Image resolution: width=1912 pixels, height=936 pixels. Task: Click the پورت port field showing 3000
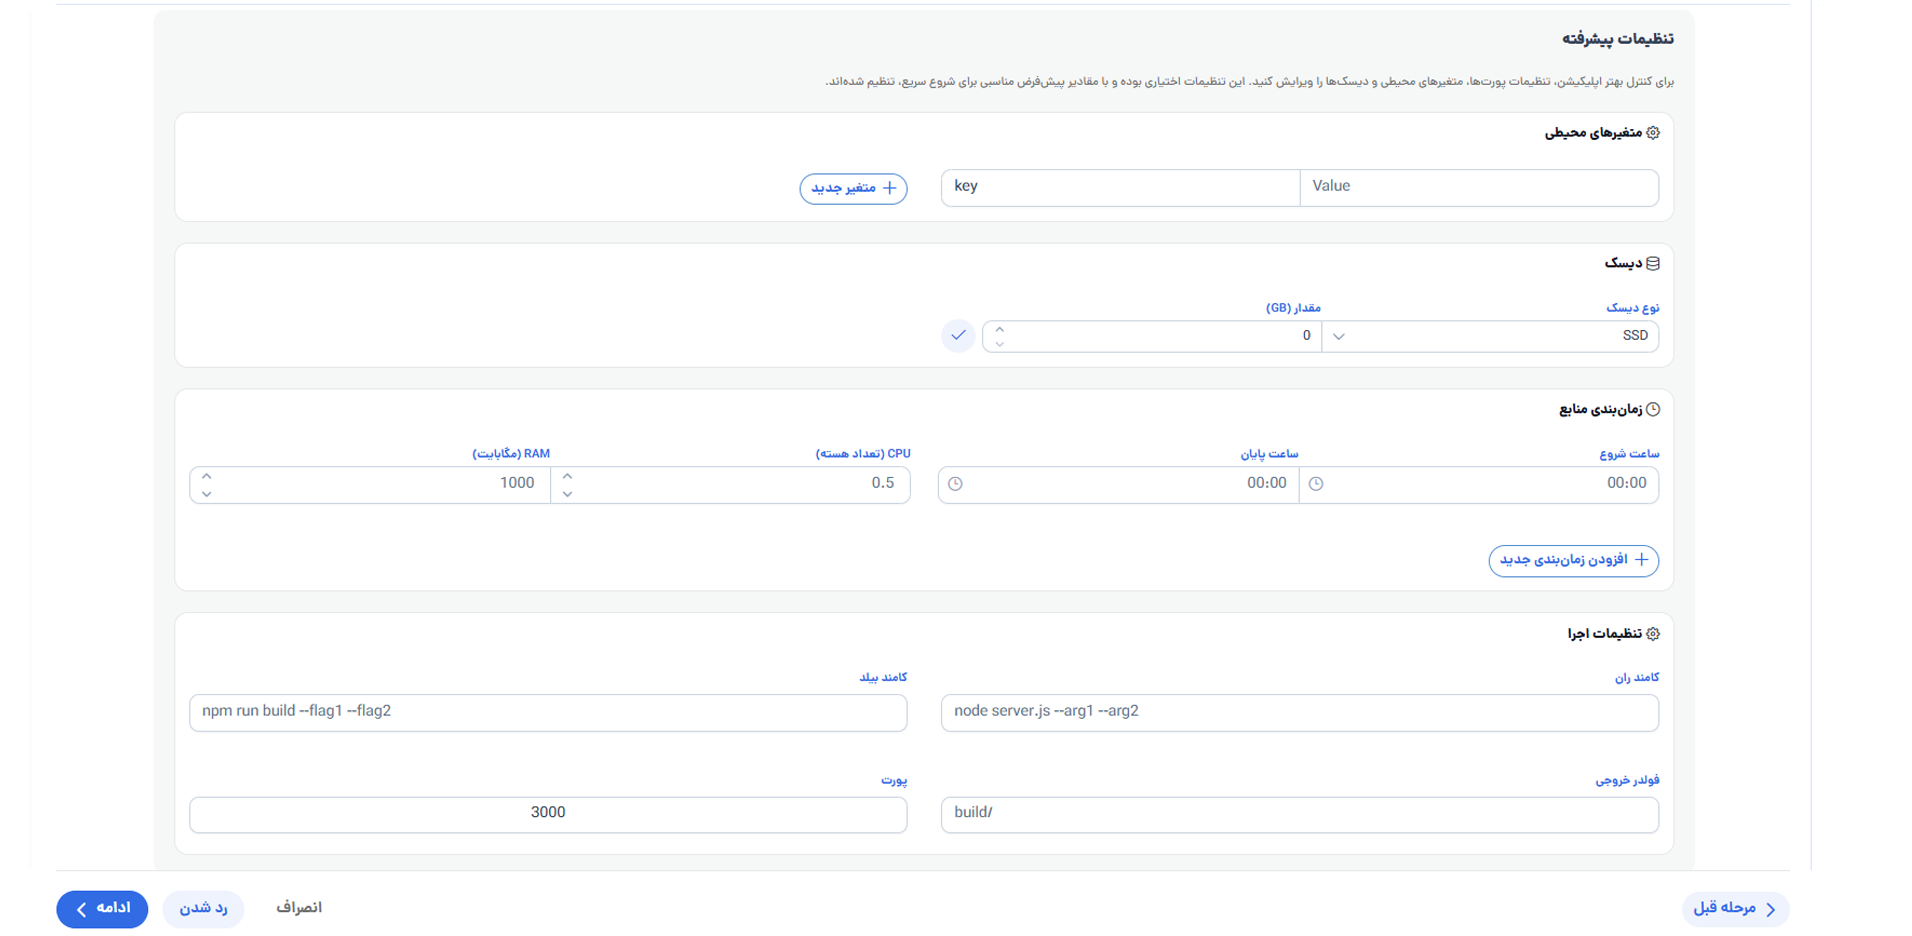click(548, 815)
